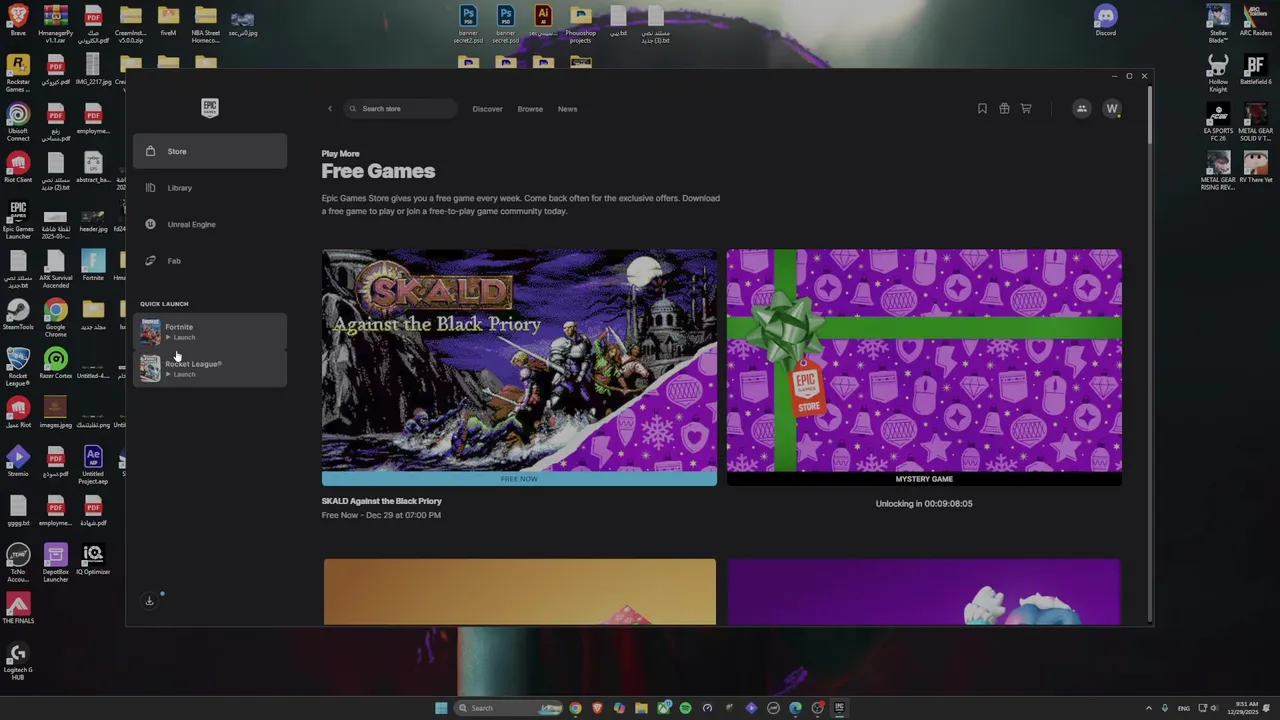Launch Fortnite from Quick Launch
The height and width of the screenshot is (720, 1280).
coord(210,332)
